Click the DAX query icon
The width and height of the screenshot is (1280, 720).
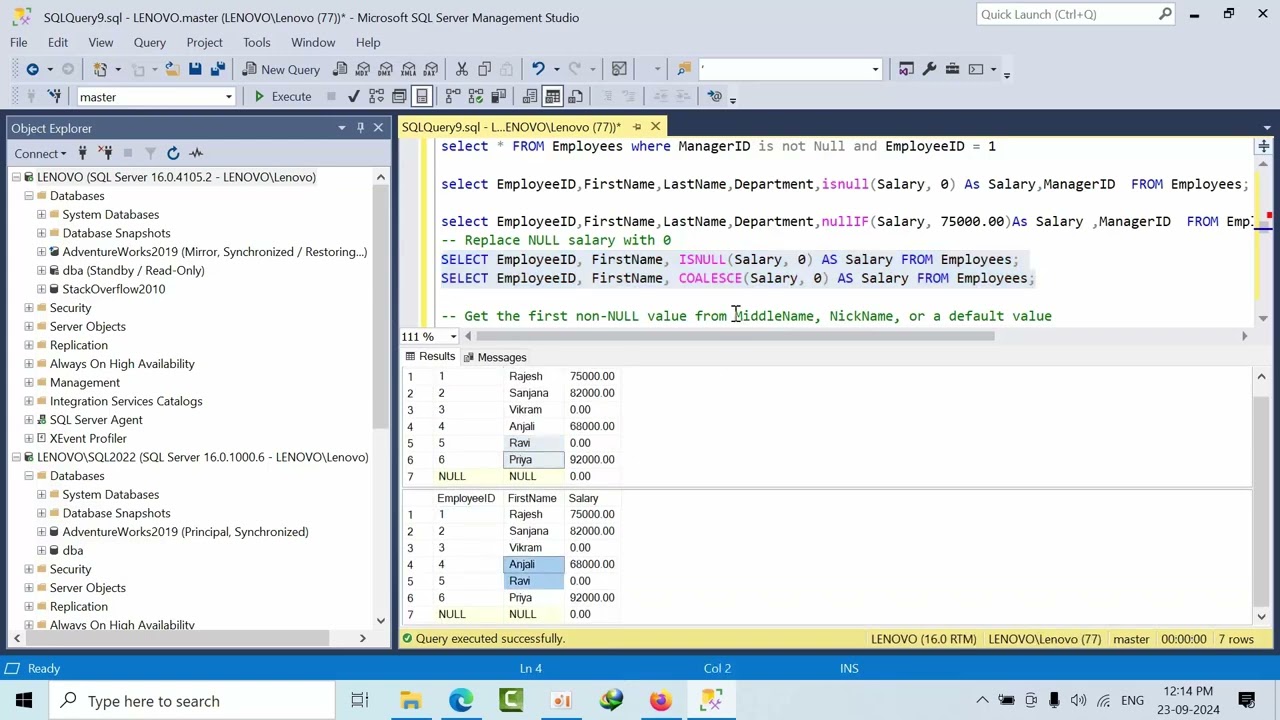point(431,69)
